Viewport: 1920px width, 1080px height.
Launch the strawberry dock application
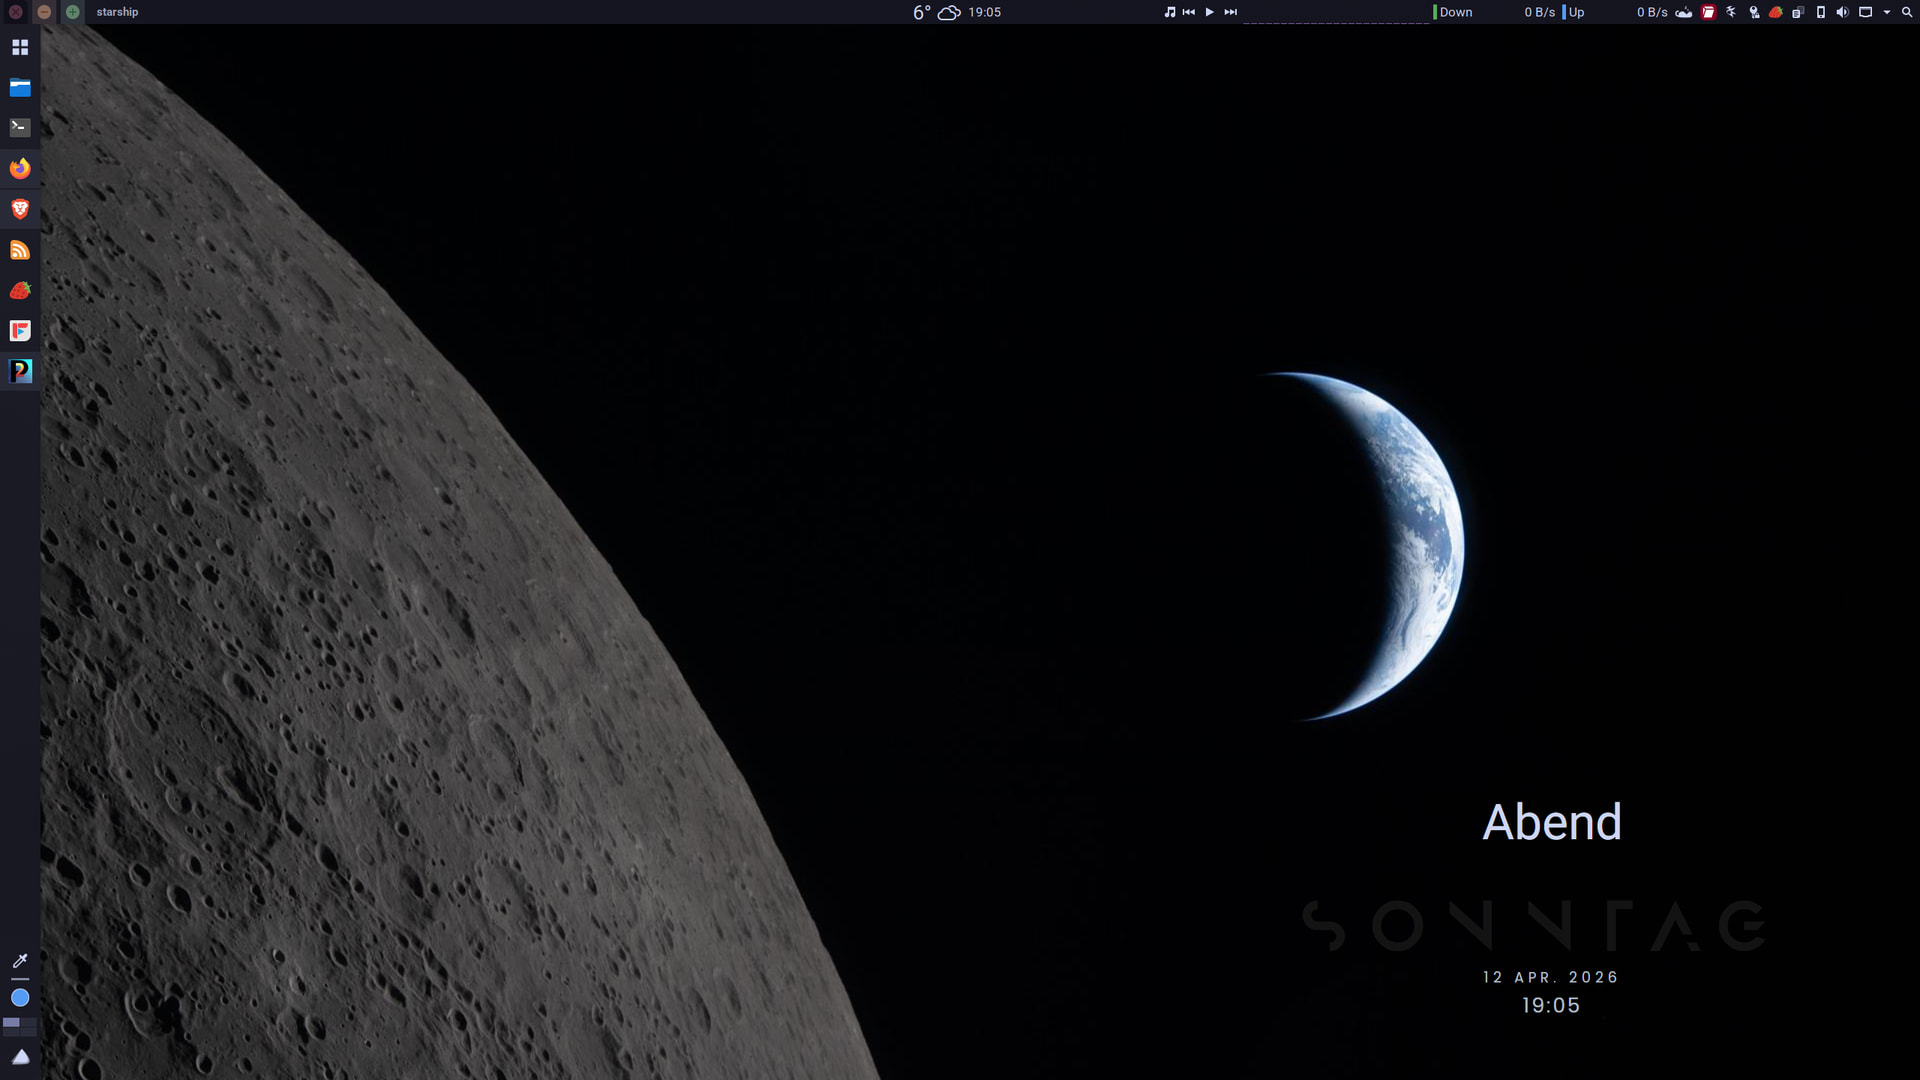coord(20,290)
